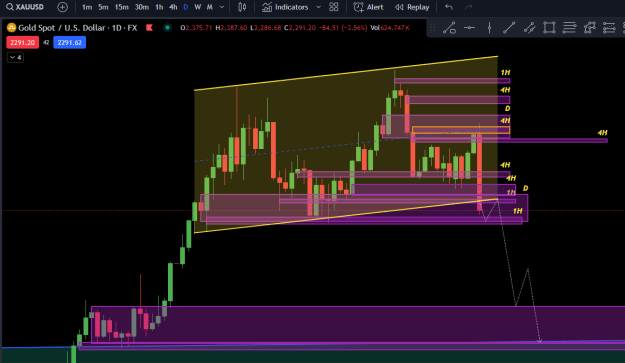Choose the 4h timeframe
Image resolution: width=625 pixels, height=363 pixels.
click(x=173, y=7)
